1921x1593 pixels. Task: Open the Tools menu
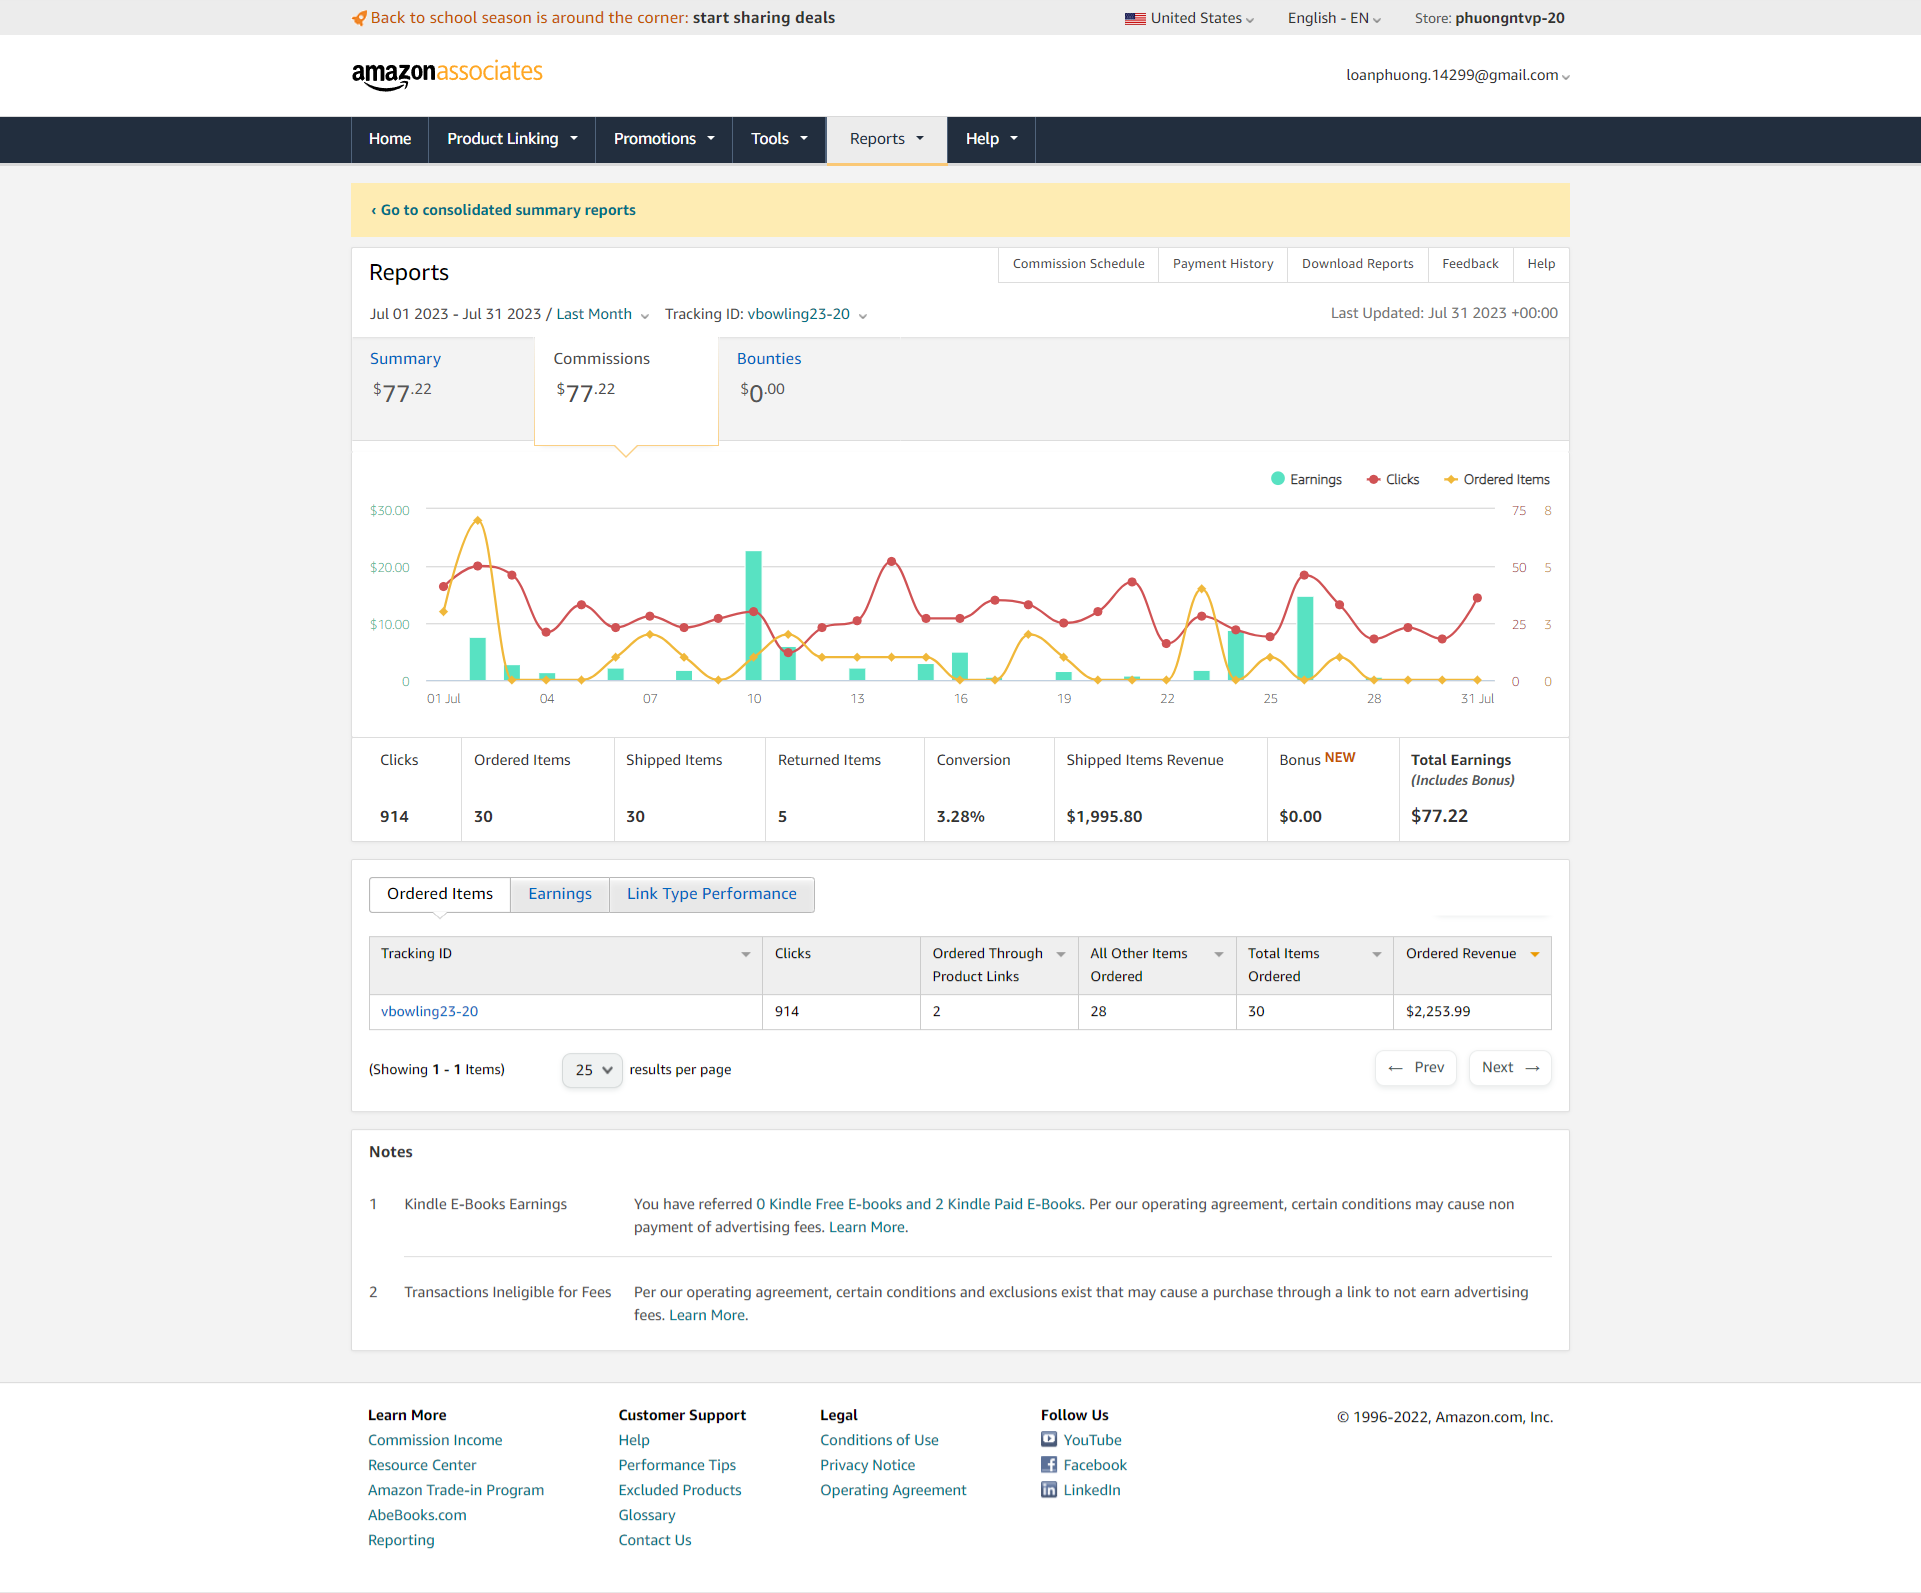coord(779,139)
